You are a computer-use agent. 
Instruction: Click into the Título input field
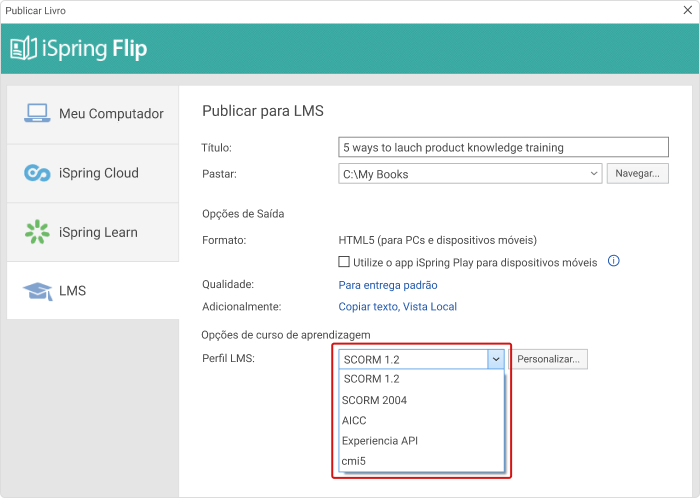(503, 147)
